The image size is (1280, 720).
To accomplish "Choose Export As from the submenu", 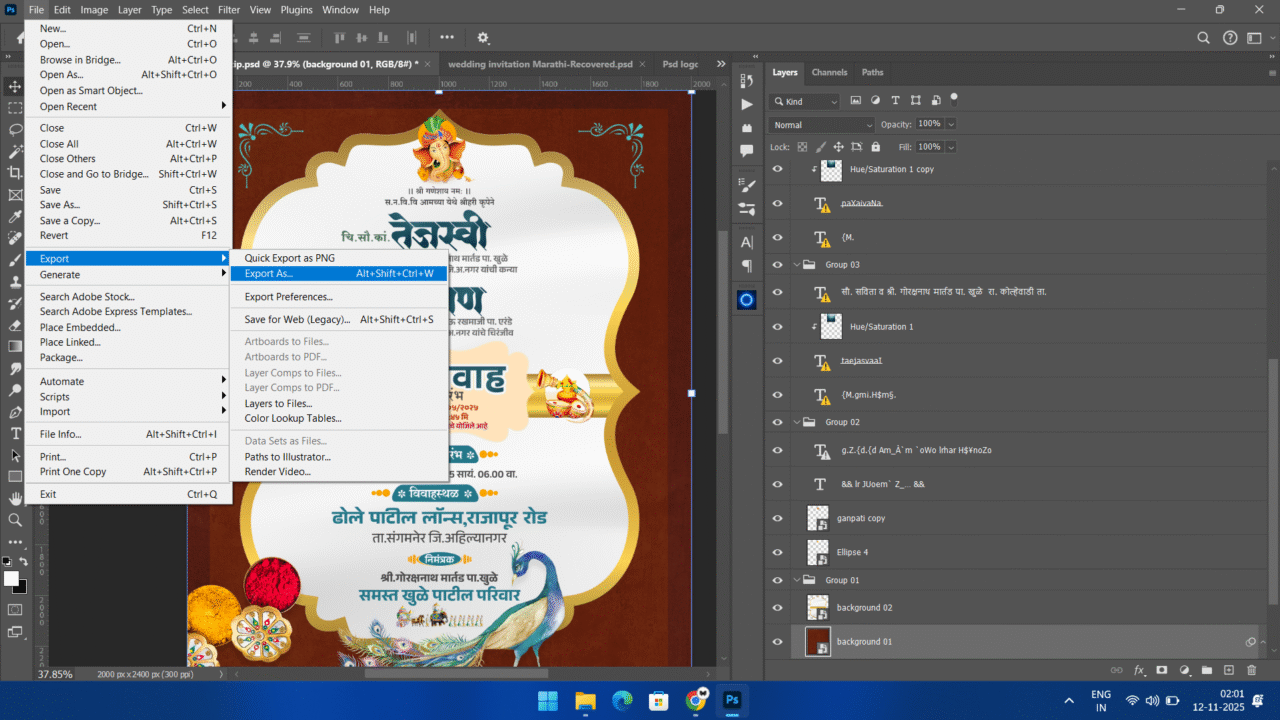I will point(270,273).
